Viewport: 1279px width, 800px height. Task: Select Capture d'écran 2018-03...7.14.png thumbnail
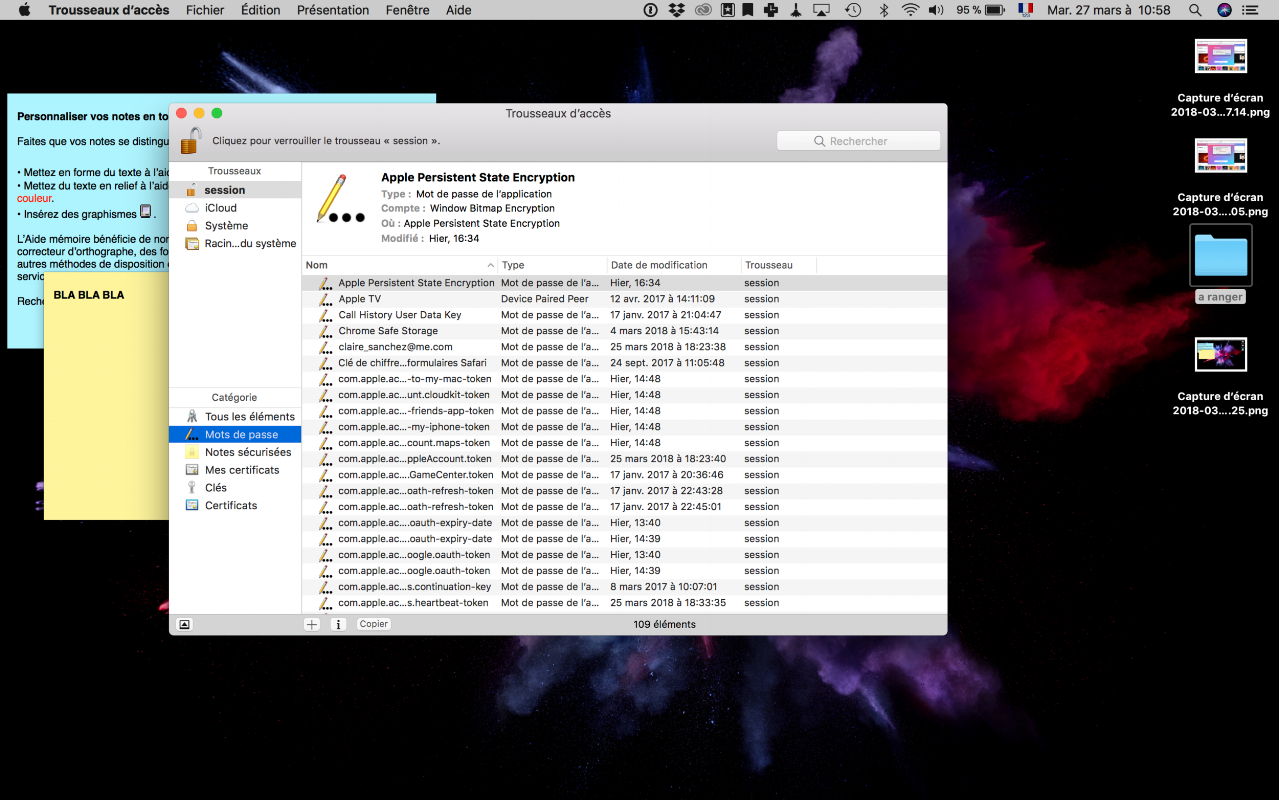coord(1221,56)
